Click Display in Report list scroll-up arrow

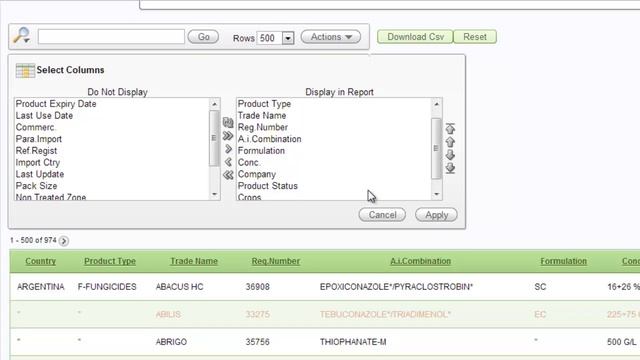point(436,104)
